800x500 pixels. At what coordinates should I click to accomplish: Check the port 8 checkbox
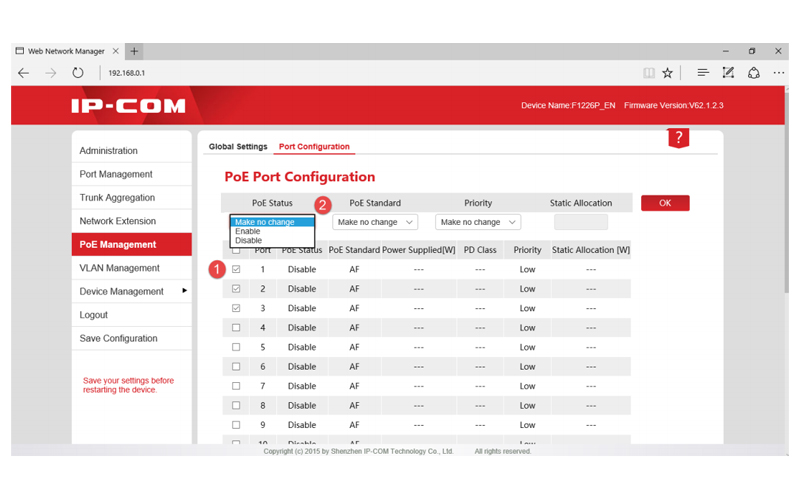[236, 405]
